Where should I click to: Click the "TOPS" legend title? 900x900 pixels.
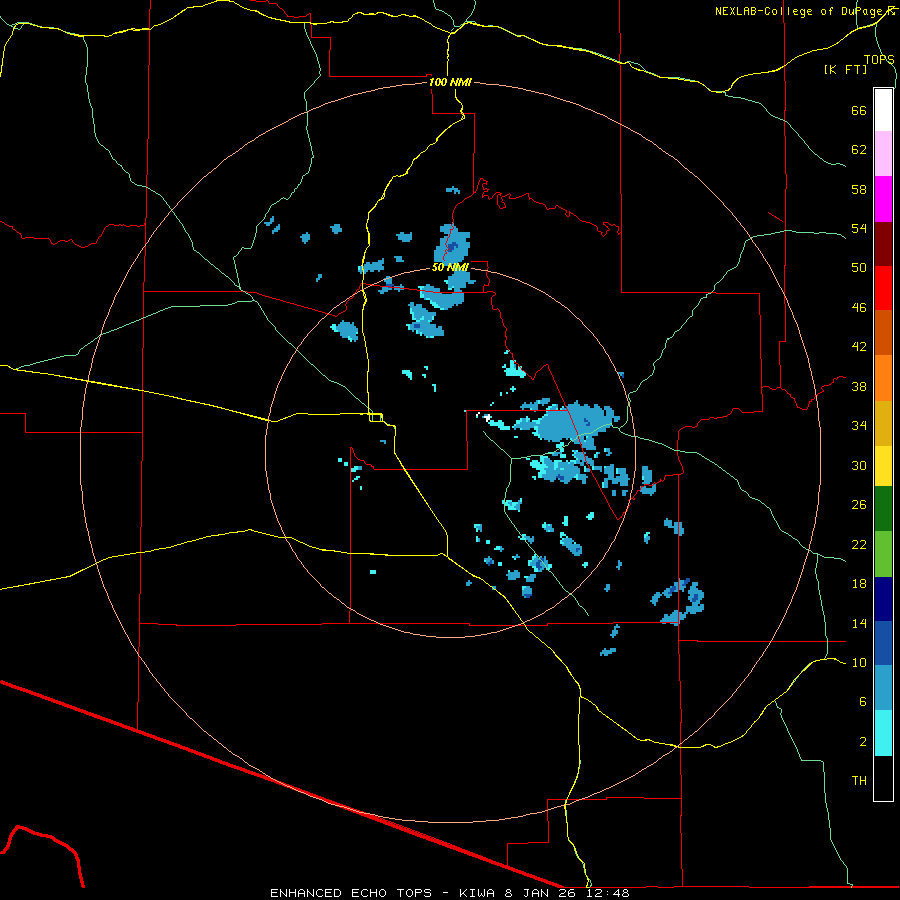tap(879, 59)
